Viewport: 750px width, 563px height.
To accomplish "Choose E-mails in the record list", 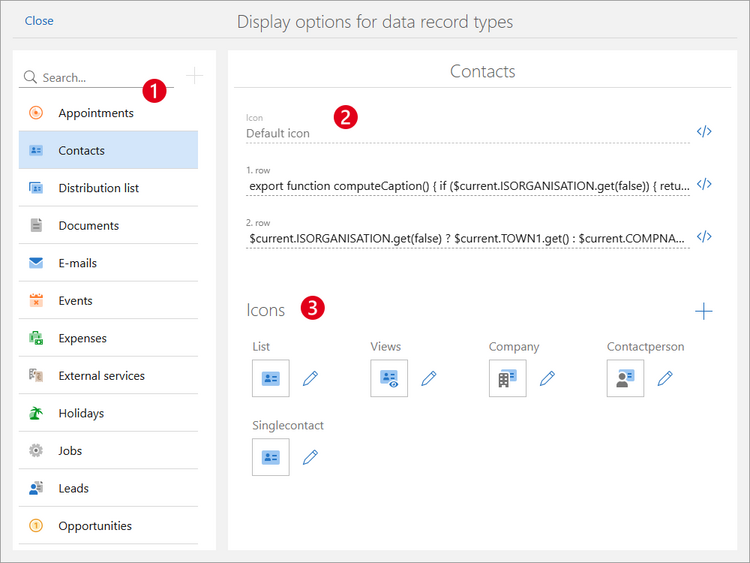I will point(77,263).
